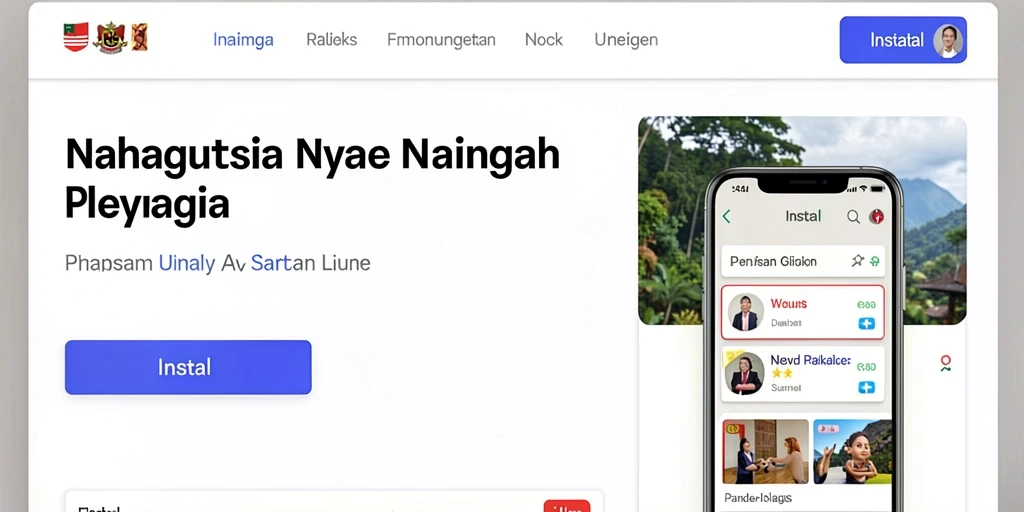
Task: Open the Uneigen nav tab
Action: click(626, 40)
